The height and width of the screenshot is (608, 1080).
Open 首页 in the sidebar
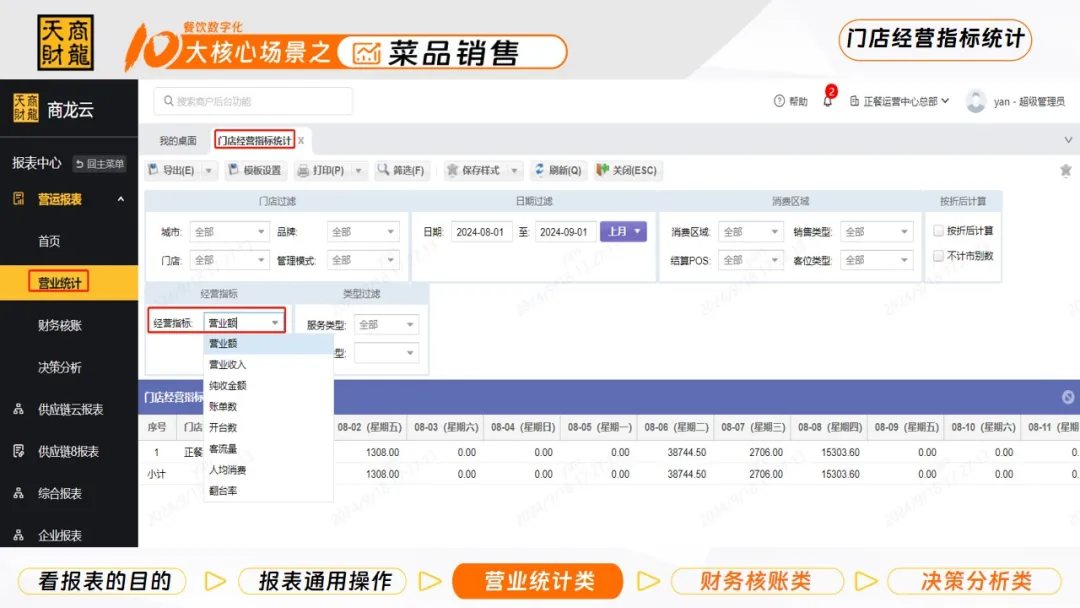pos(50,241)
